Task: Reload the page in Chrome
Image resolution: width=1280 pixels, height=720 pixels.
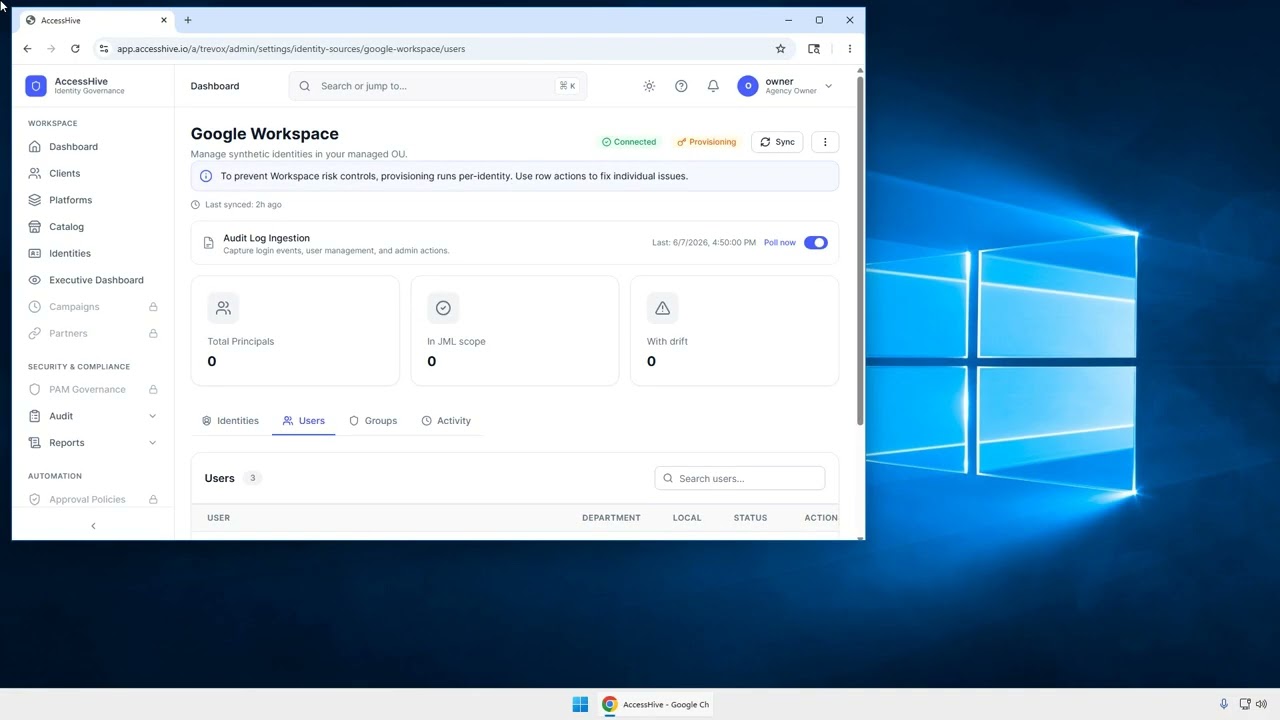Action: (75, 48)
